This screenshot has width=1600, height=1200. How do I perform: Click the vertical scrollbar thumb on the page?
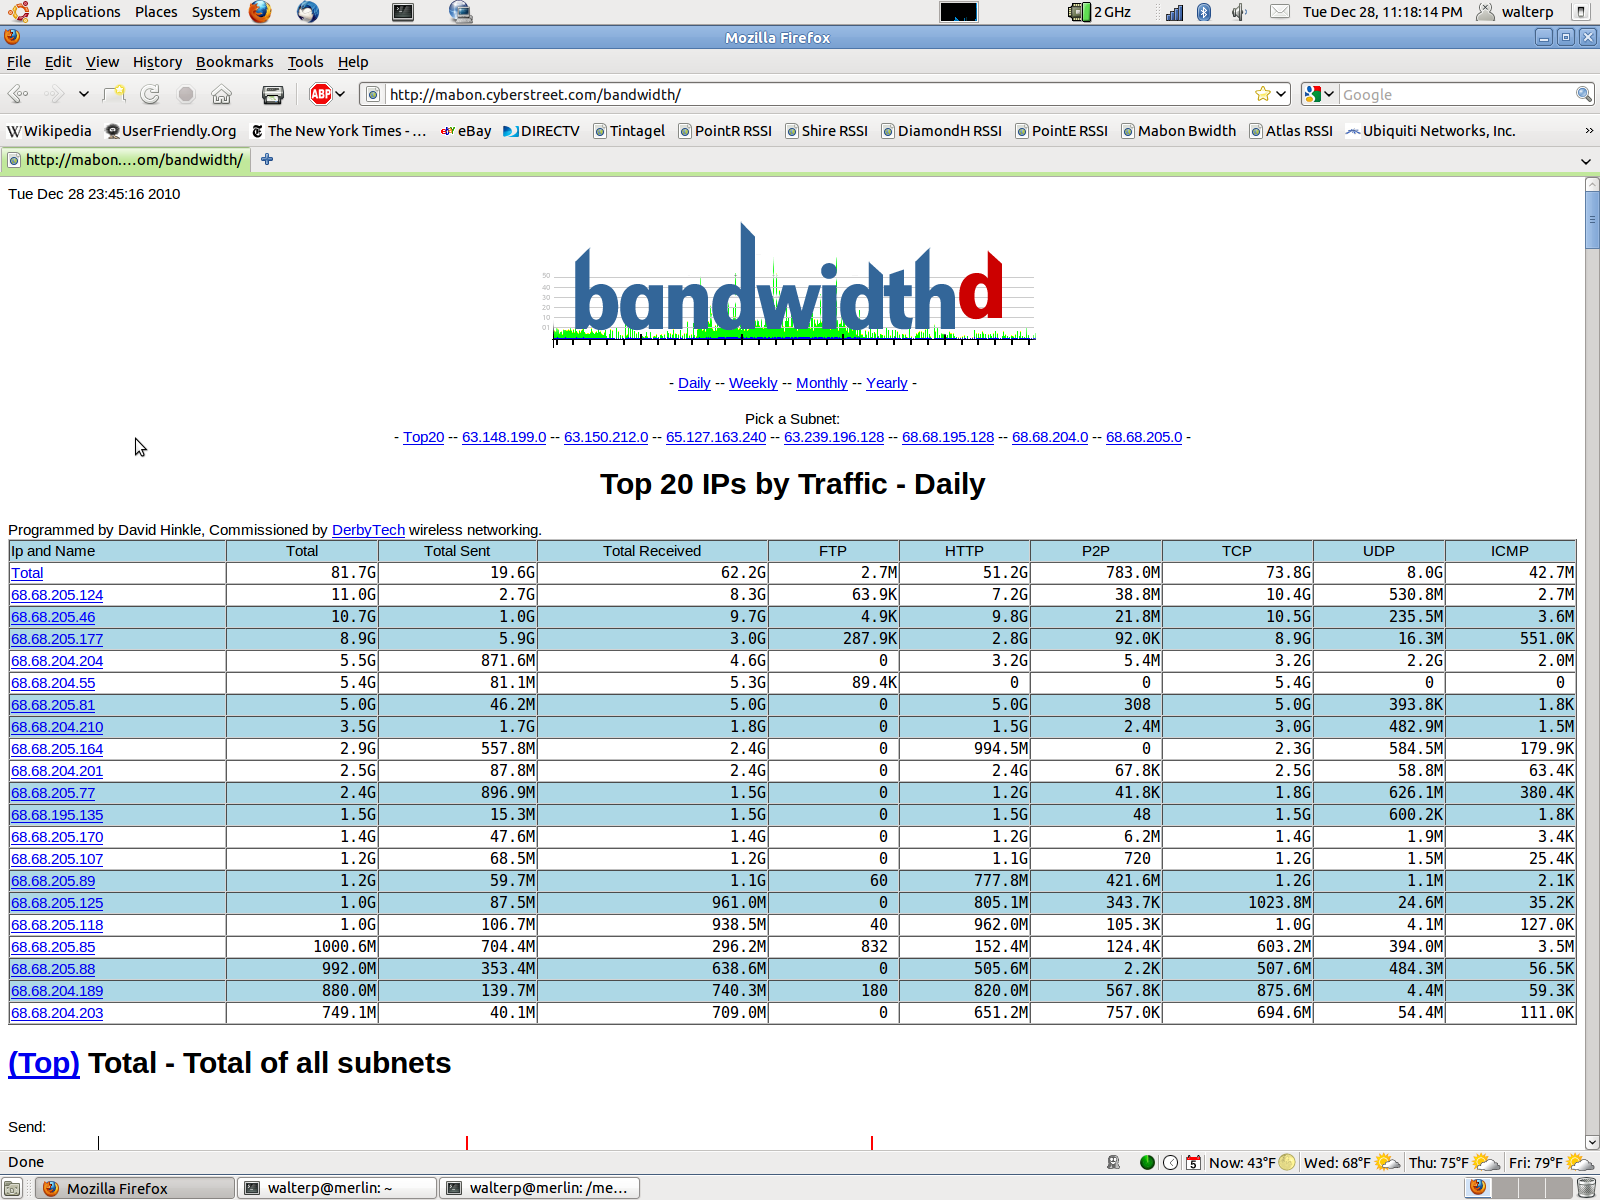[x=1592, y=218]
